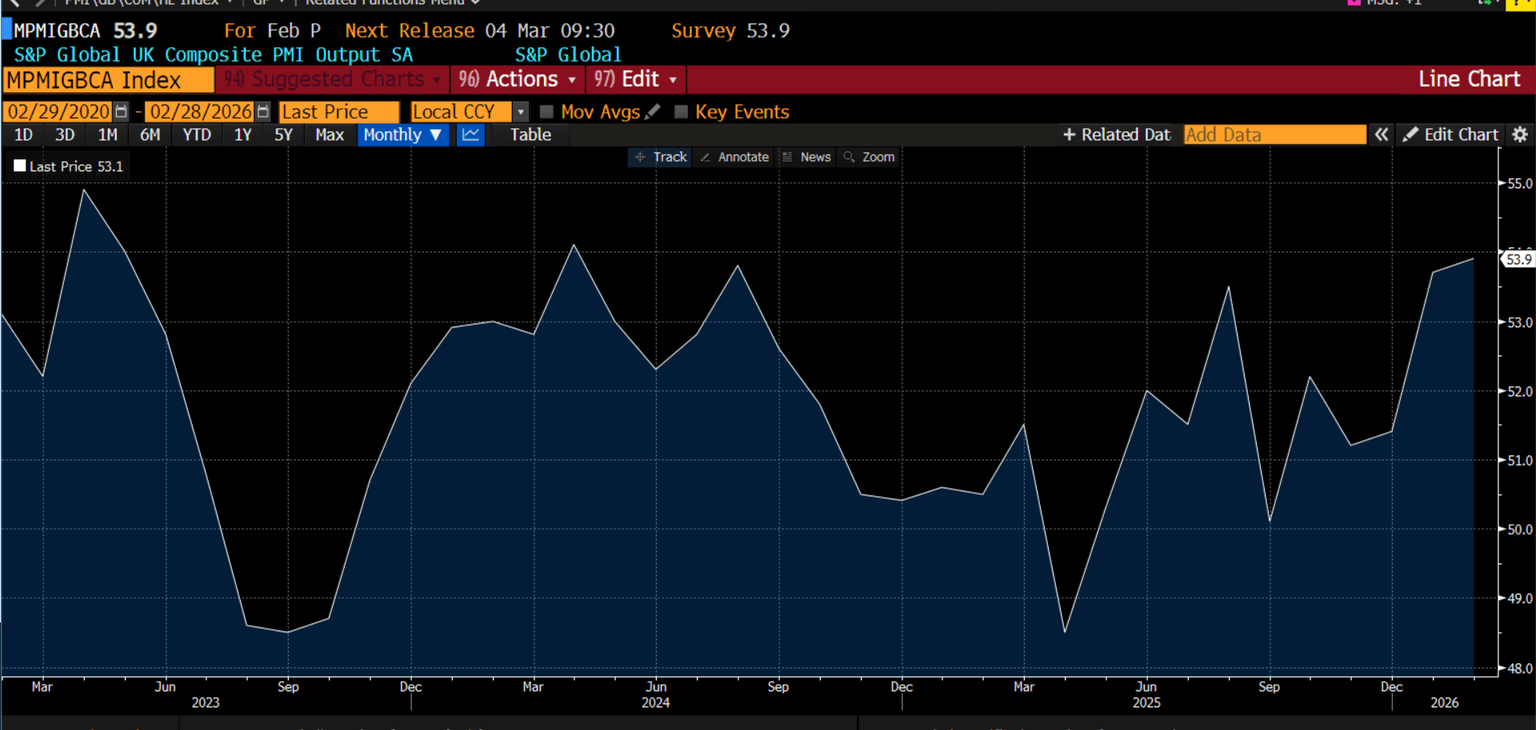This screenshot has width=1536, height=730.
Task: Enable the Mov Avgs checkbox
Action: click(547, 112)
